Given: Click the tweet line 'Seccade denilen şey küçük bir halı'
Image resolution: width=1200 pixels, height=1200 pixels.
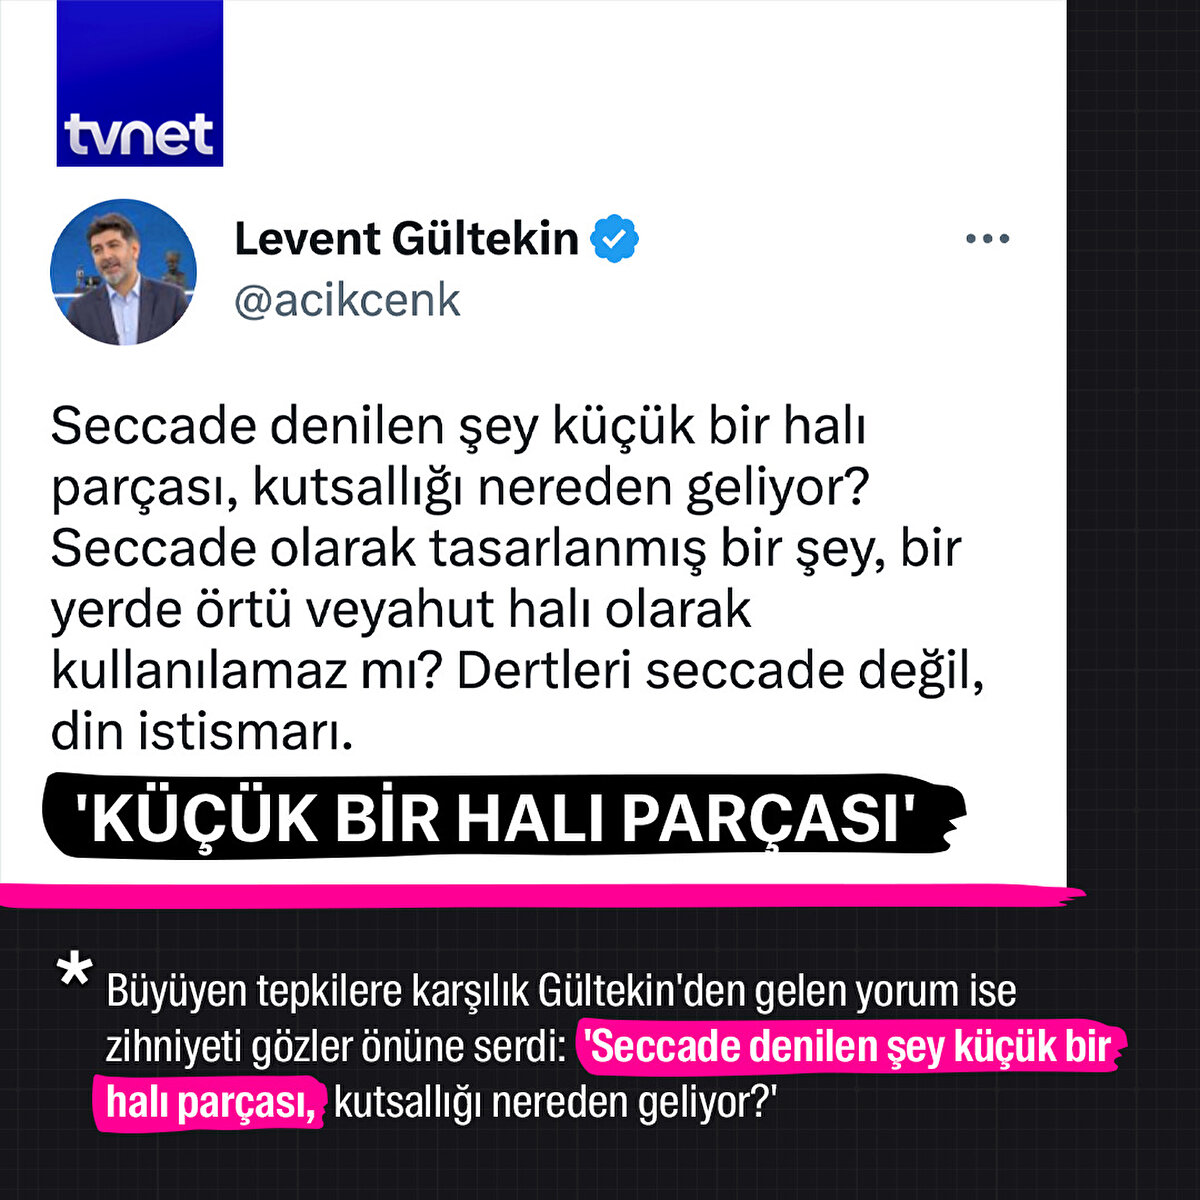Looking at the screenshot, I should (458, 427).
